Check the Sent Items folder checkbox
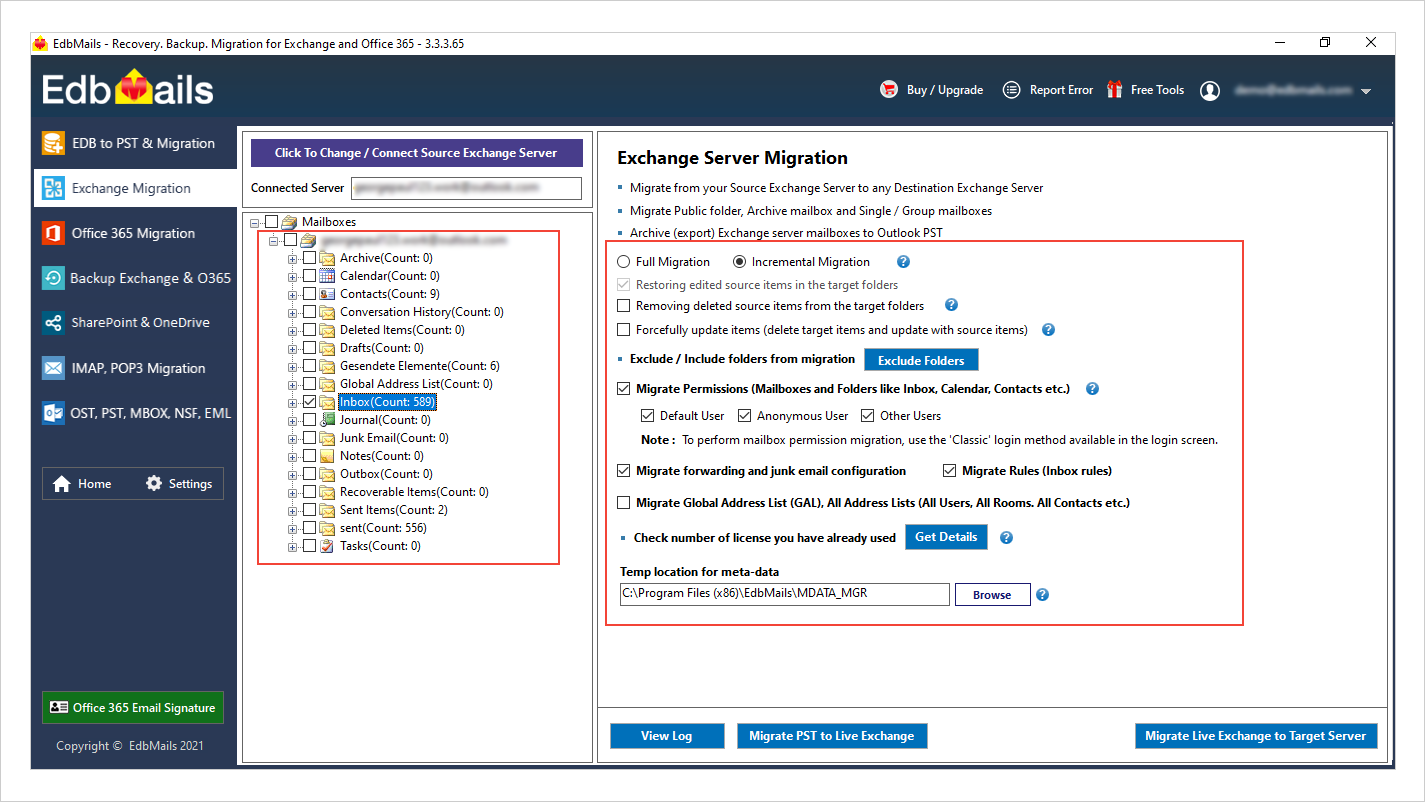The width and height of the screenshot is (1425, 802). coord(309,510)
